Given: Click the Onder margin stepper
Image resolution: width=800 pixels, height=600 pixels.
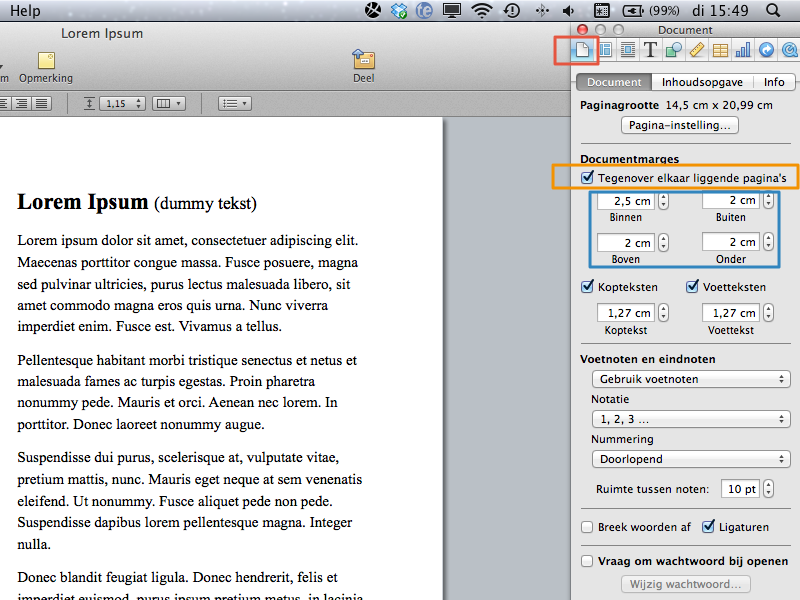Looking at the screenshot, I should point(768,242).
